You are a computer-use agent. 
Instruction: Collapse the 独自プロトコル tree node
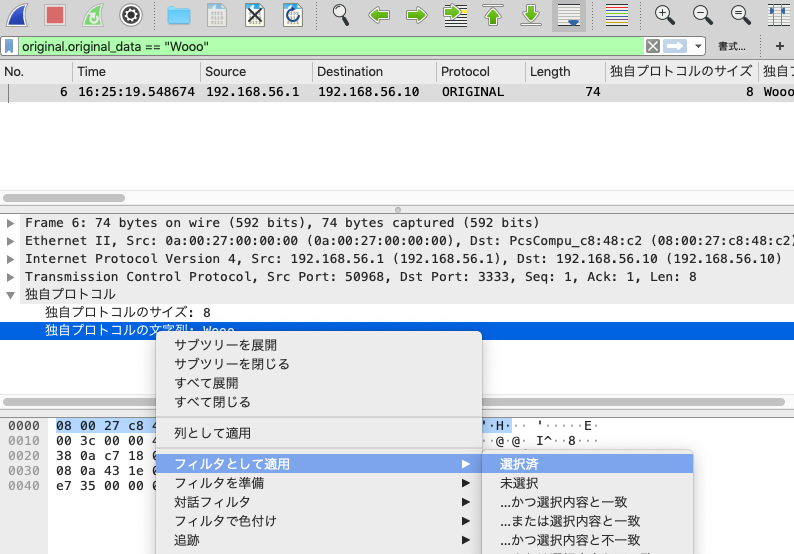[x=11, y=295]
